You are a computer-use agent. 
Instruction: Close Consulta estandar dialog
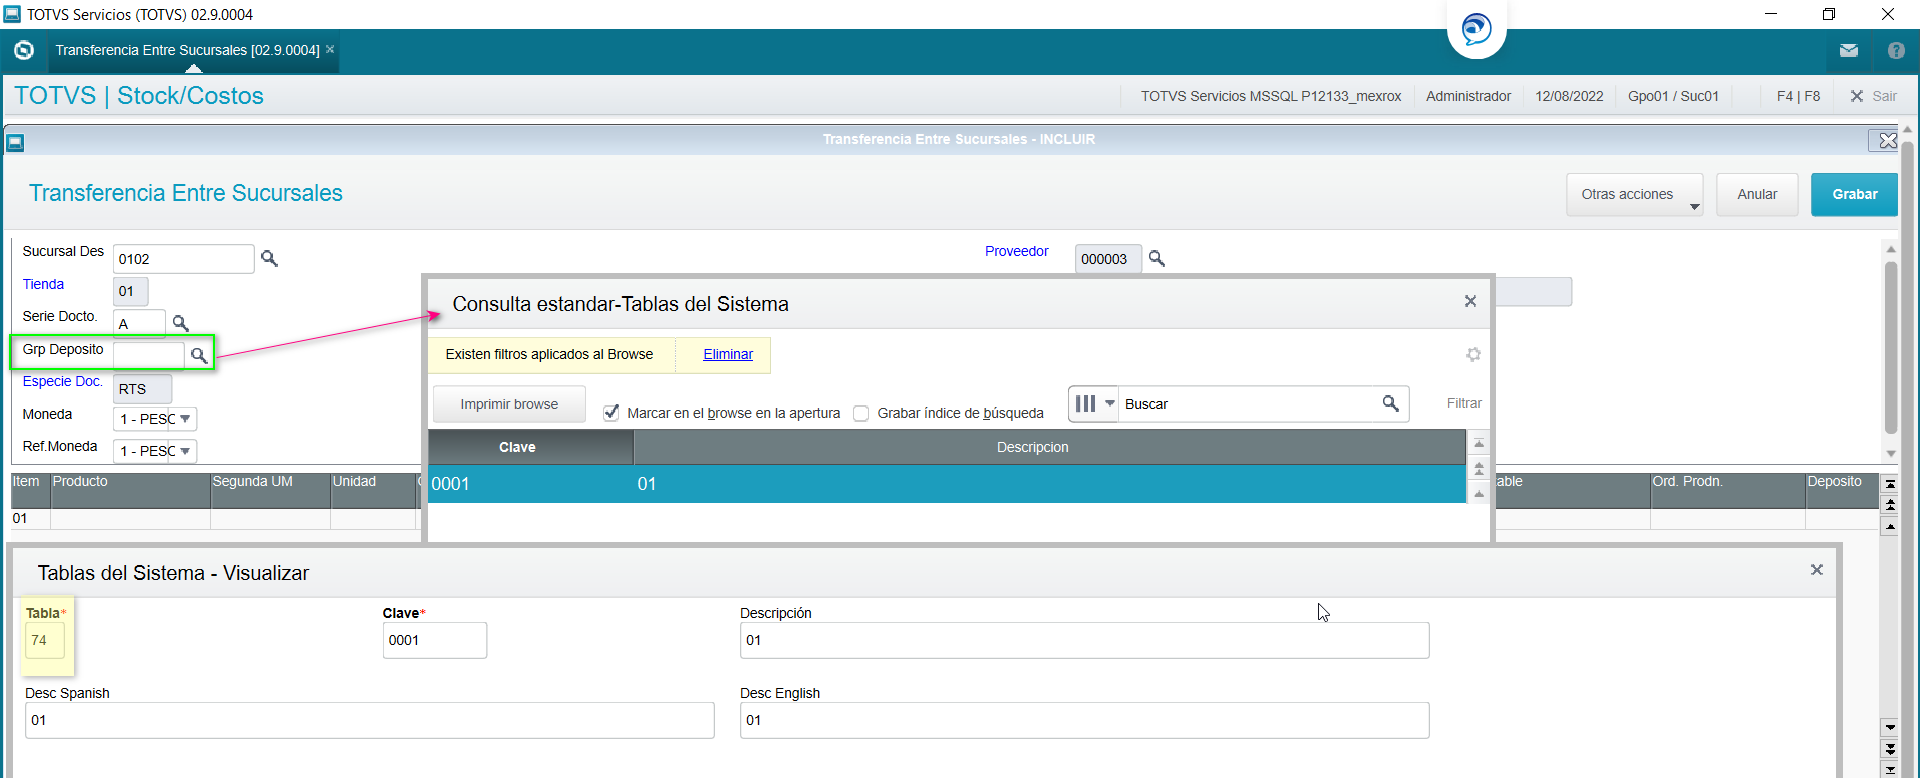click(1470, 301)
